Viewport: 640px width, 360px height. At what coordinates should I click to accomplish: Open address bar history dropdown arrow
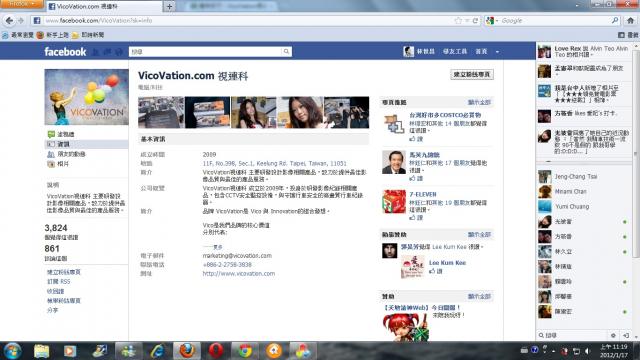click(x=467, y=20)
